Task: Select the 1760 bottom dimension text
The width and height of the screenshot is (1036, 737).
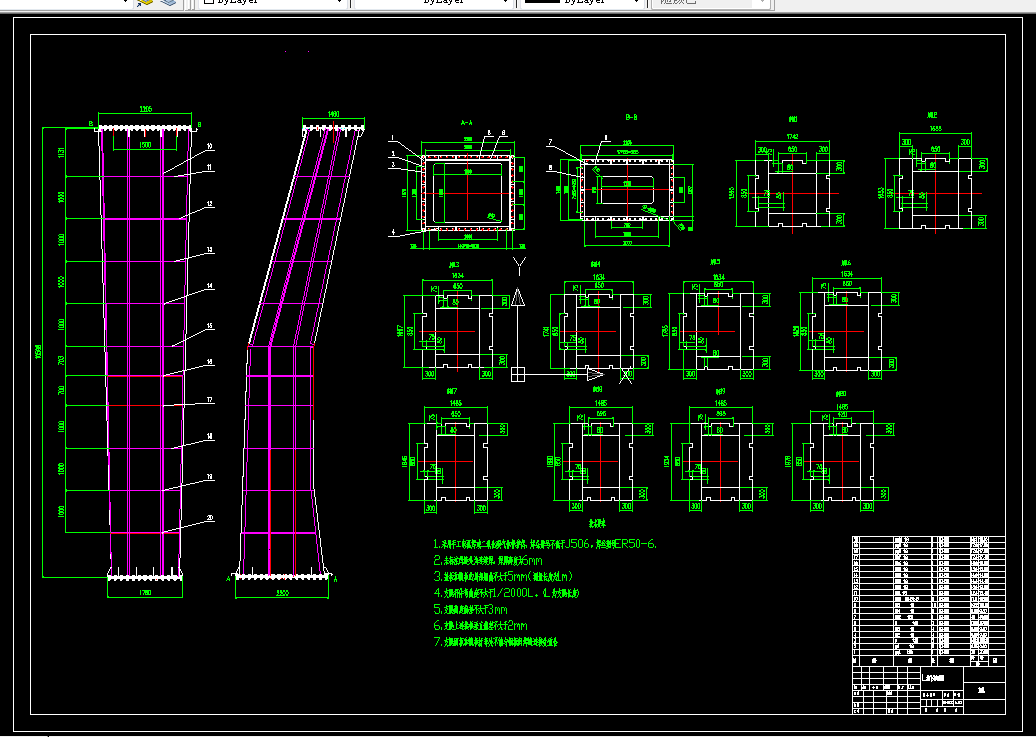Action: (x=145, y=593)
